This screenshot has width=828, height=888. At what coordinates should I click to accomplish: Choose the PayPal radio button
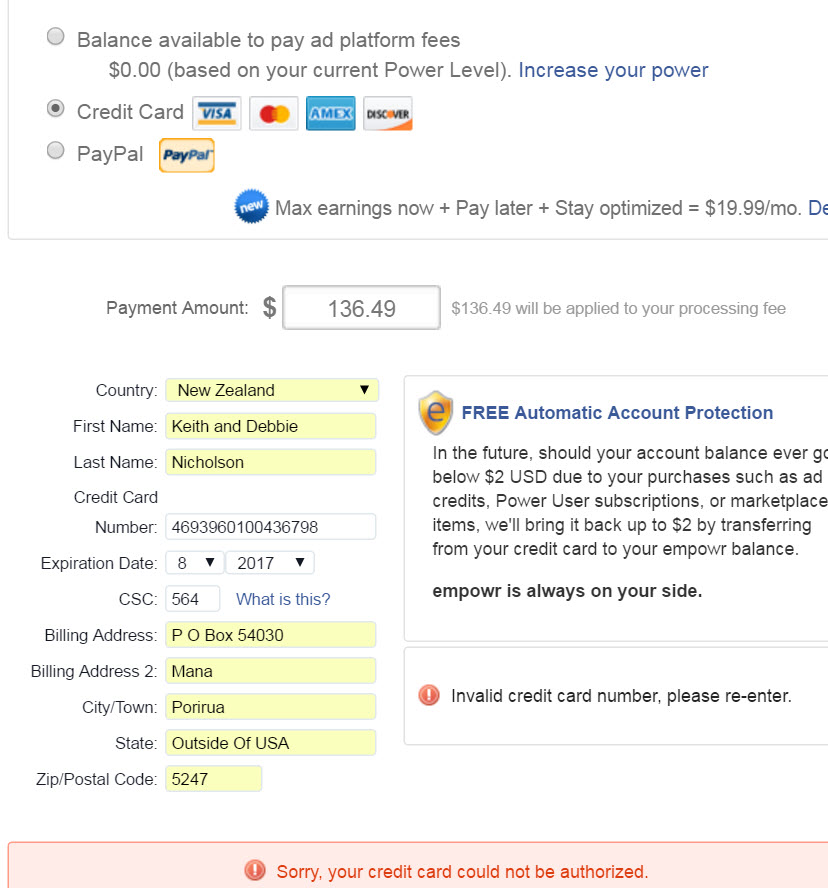(x=57, y=151)
